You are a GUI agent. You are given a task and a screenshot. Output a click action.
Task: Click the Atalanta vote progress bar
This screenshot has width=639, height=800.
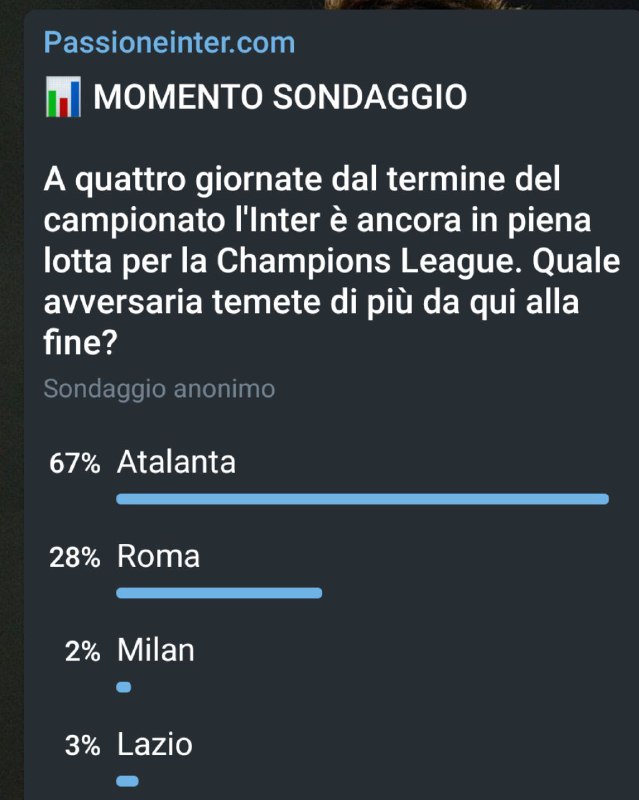tap(362, 498)
